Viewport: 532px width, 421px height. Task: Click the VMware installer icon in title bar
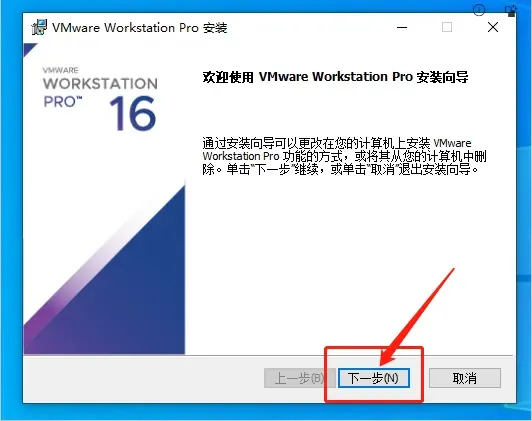[39, 28]
